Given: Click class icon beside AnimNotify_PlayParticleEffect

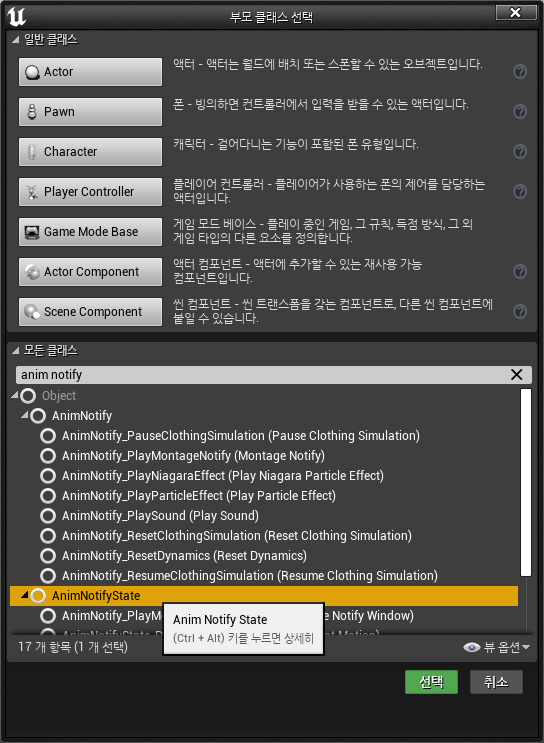Looking at the screenshot, I should [x=48, y=496].
